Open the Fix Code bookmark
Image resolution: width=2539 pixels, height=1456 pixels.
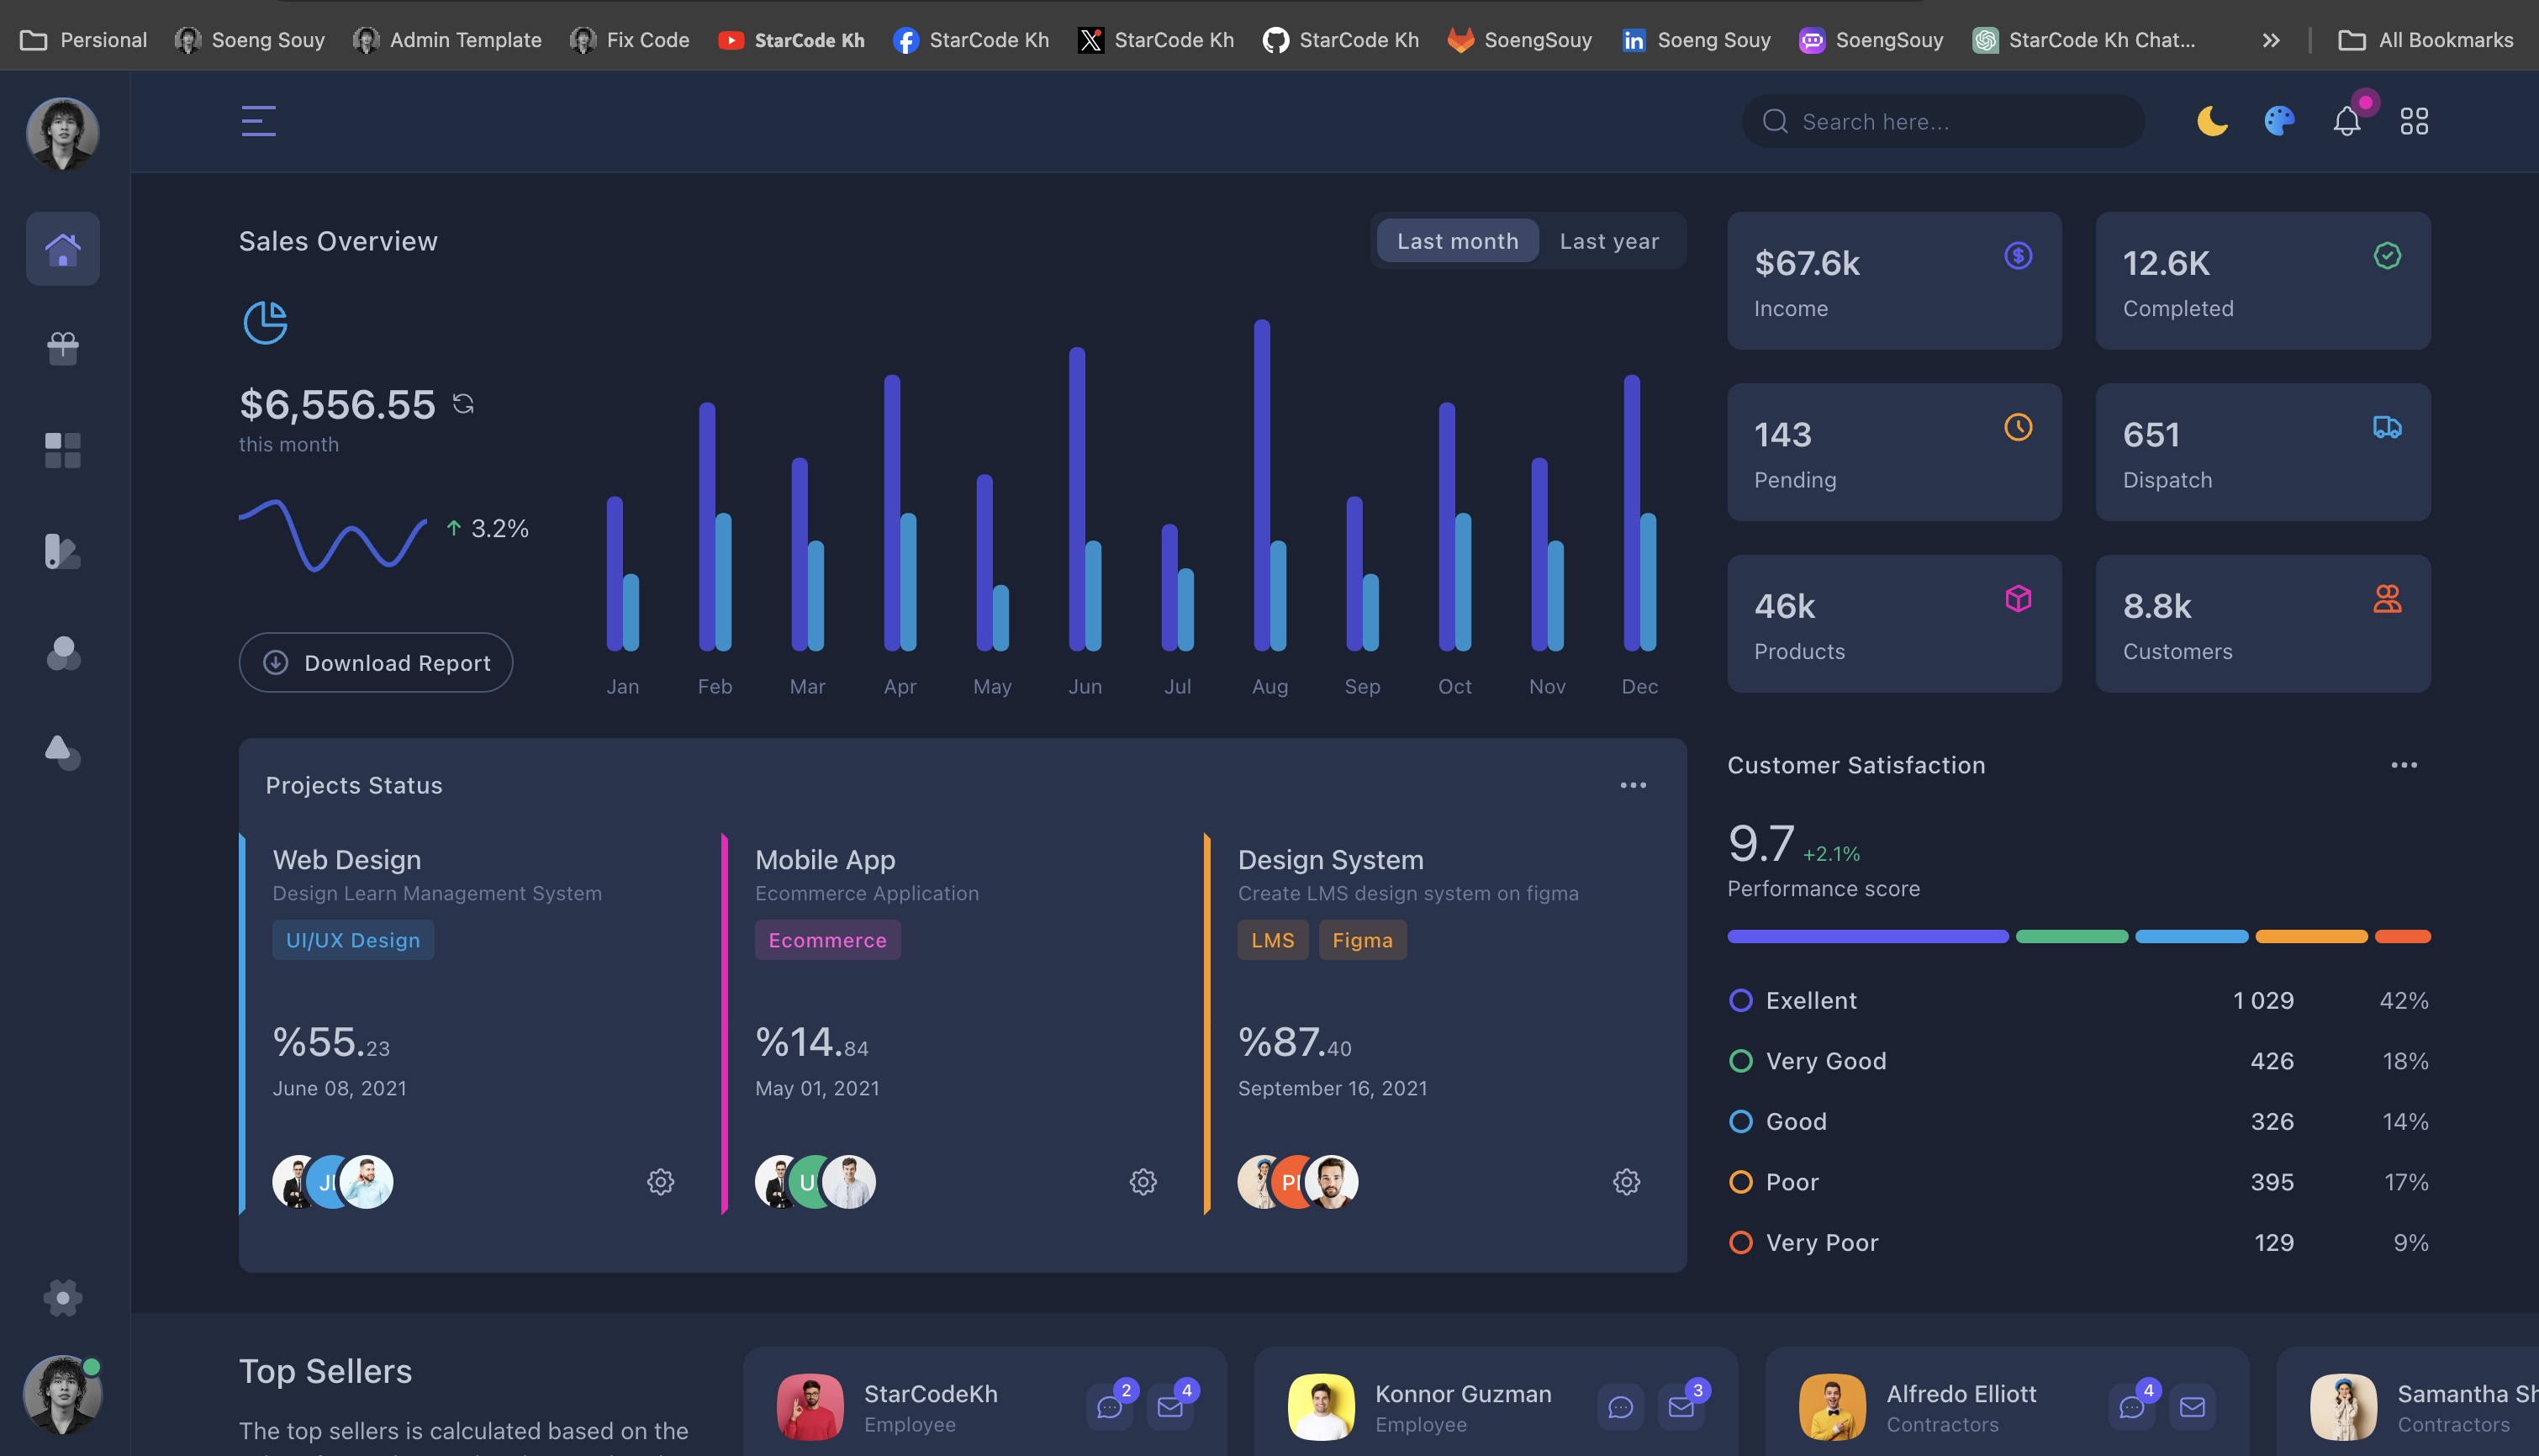point(629,40)
